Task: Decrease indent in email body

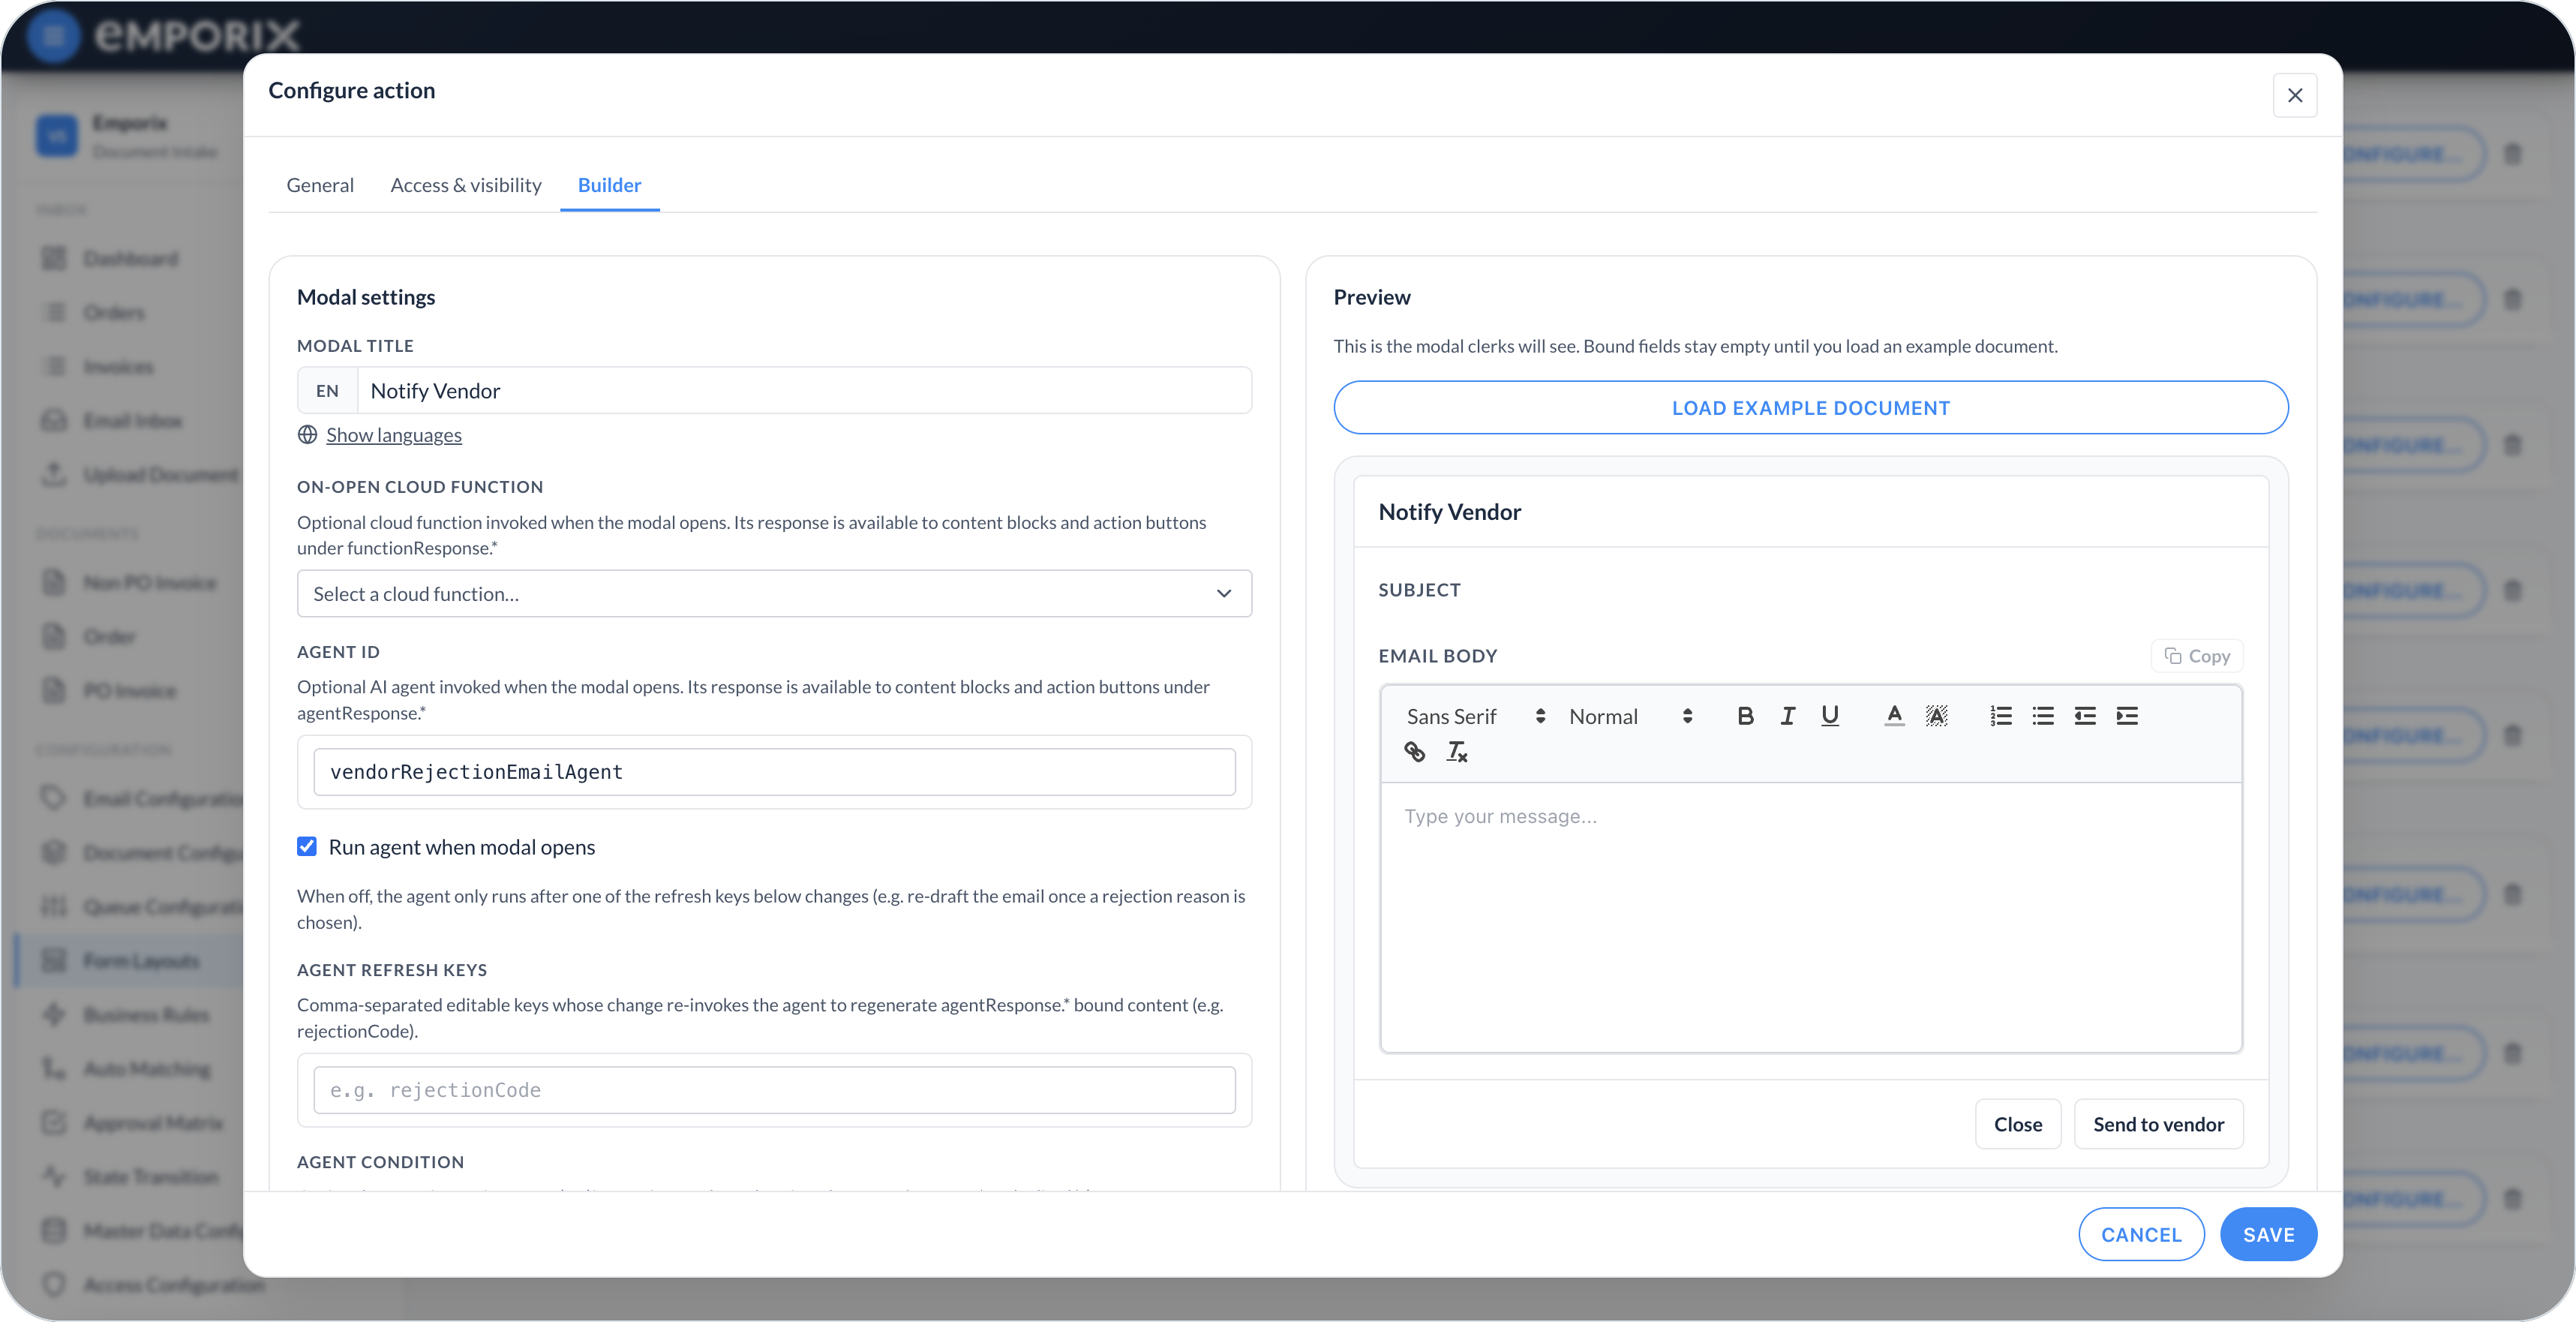Action: pos(2085,716)
